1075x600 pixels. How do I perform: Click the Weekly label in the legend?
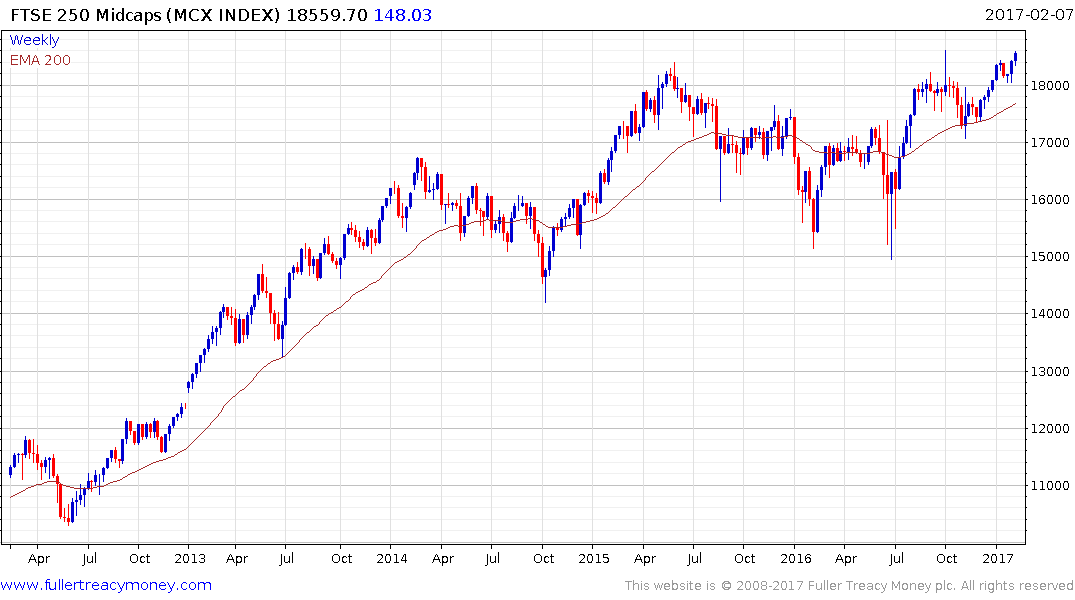34,40
